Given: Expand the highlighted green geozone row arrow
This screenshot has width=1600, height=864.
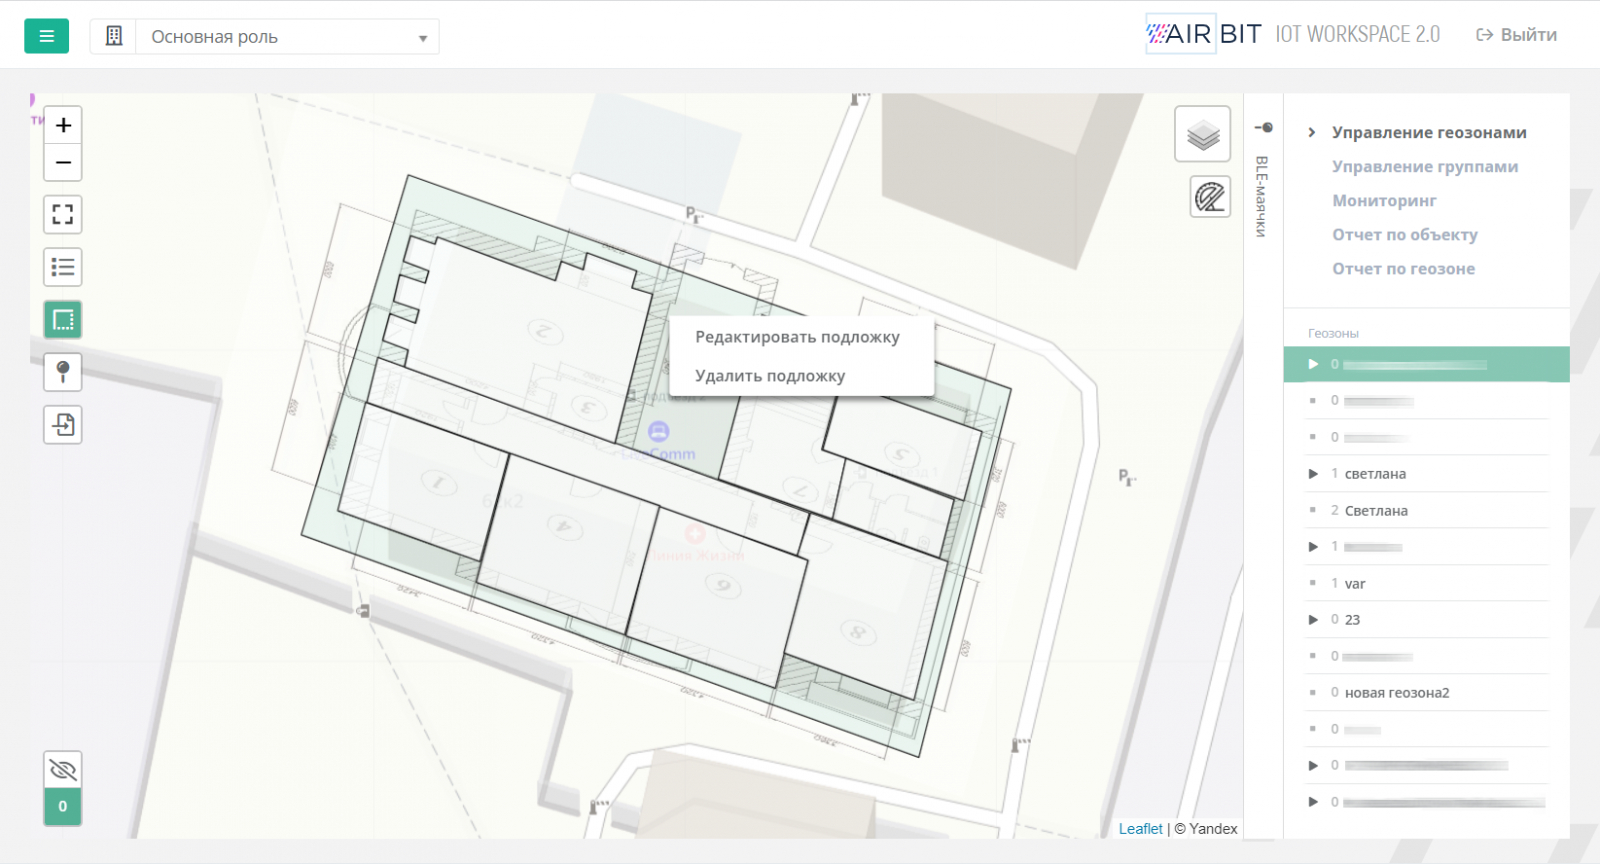Looking at the screenshot, I should tap(1313, 364).
